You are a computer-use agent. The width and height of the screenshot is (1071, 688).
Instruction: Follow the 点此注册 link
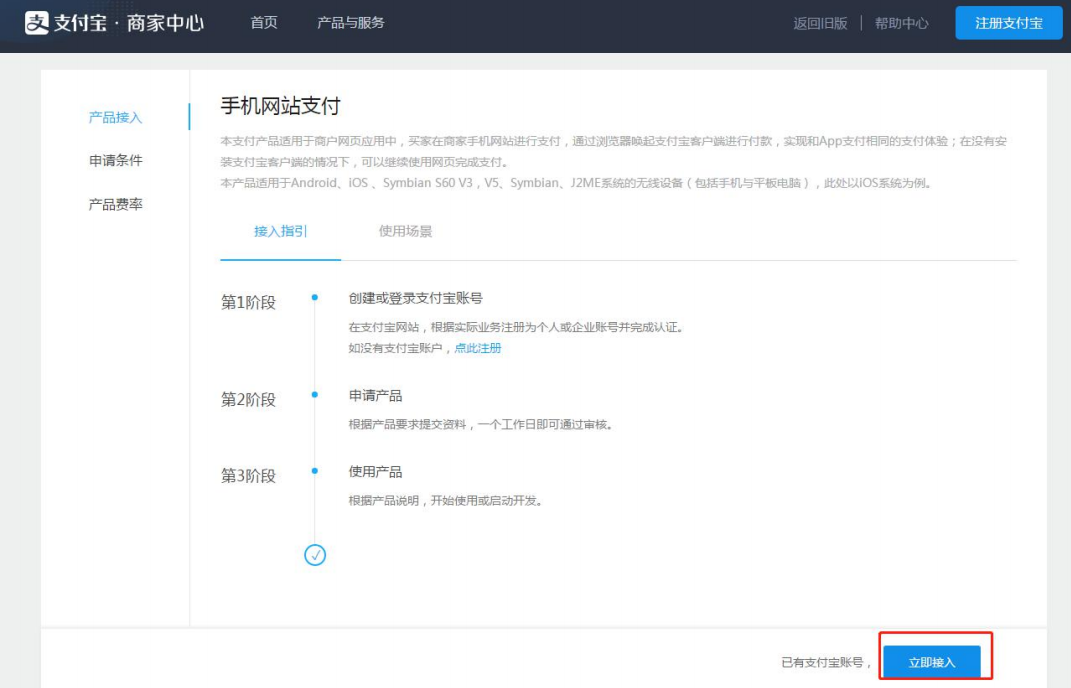coord(478,348)
